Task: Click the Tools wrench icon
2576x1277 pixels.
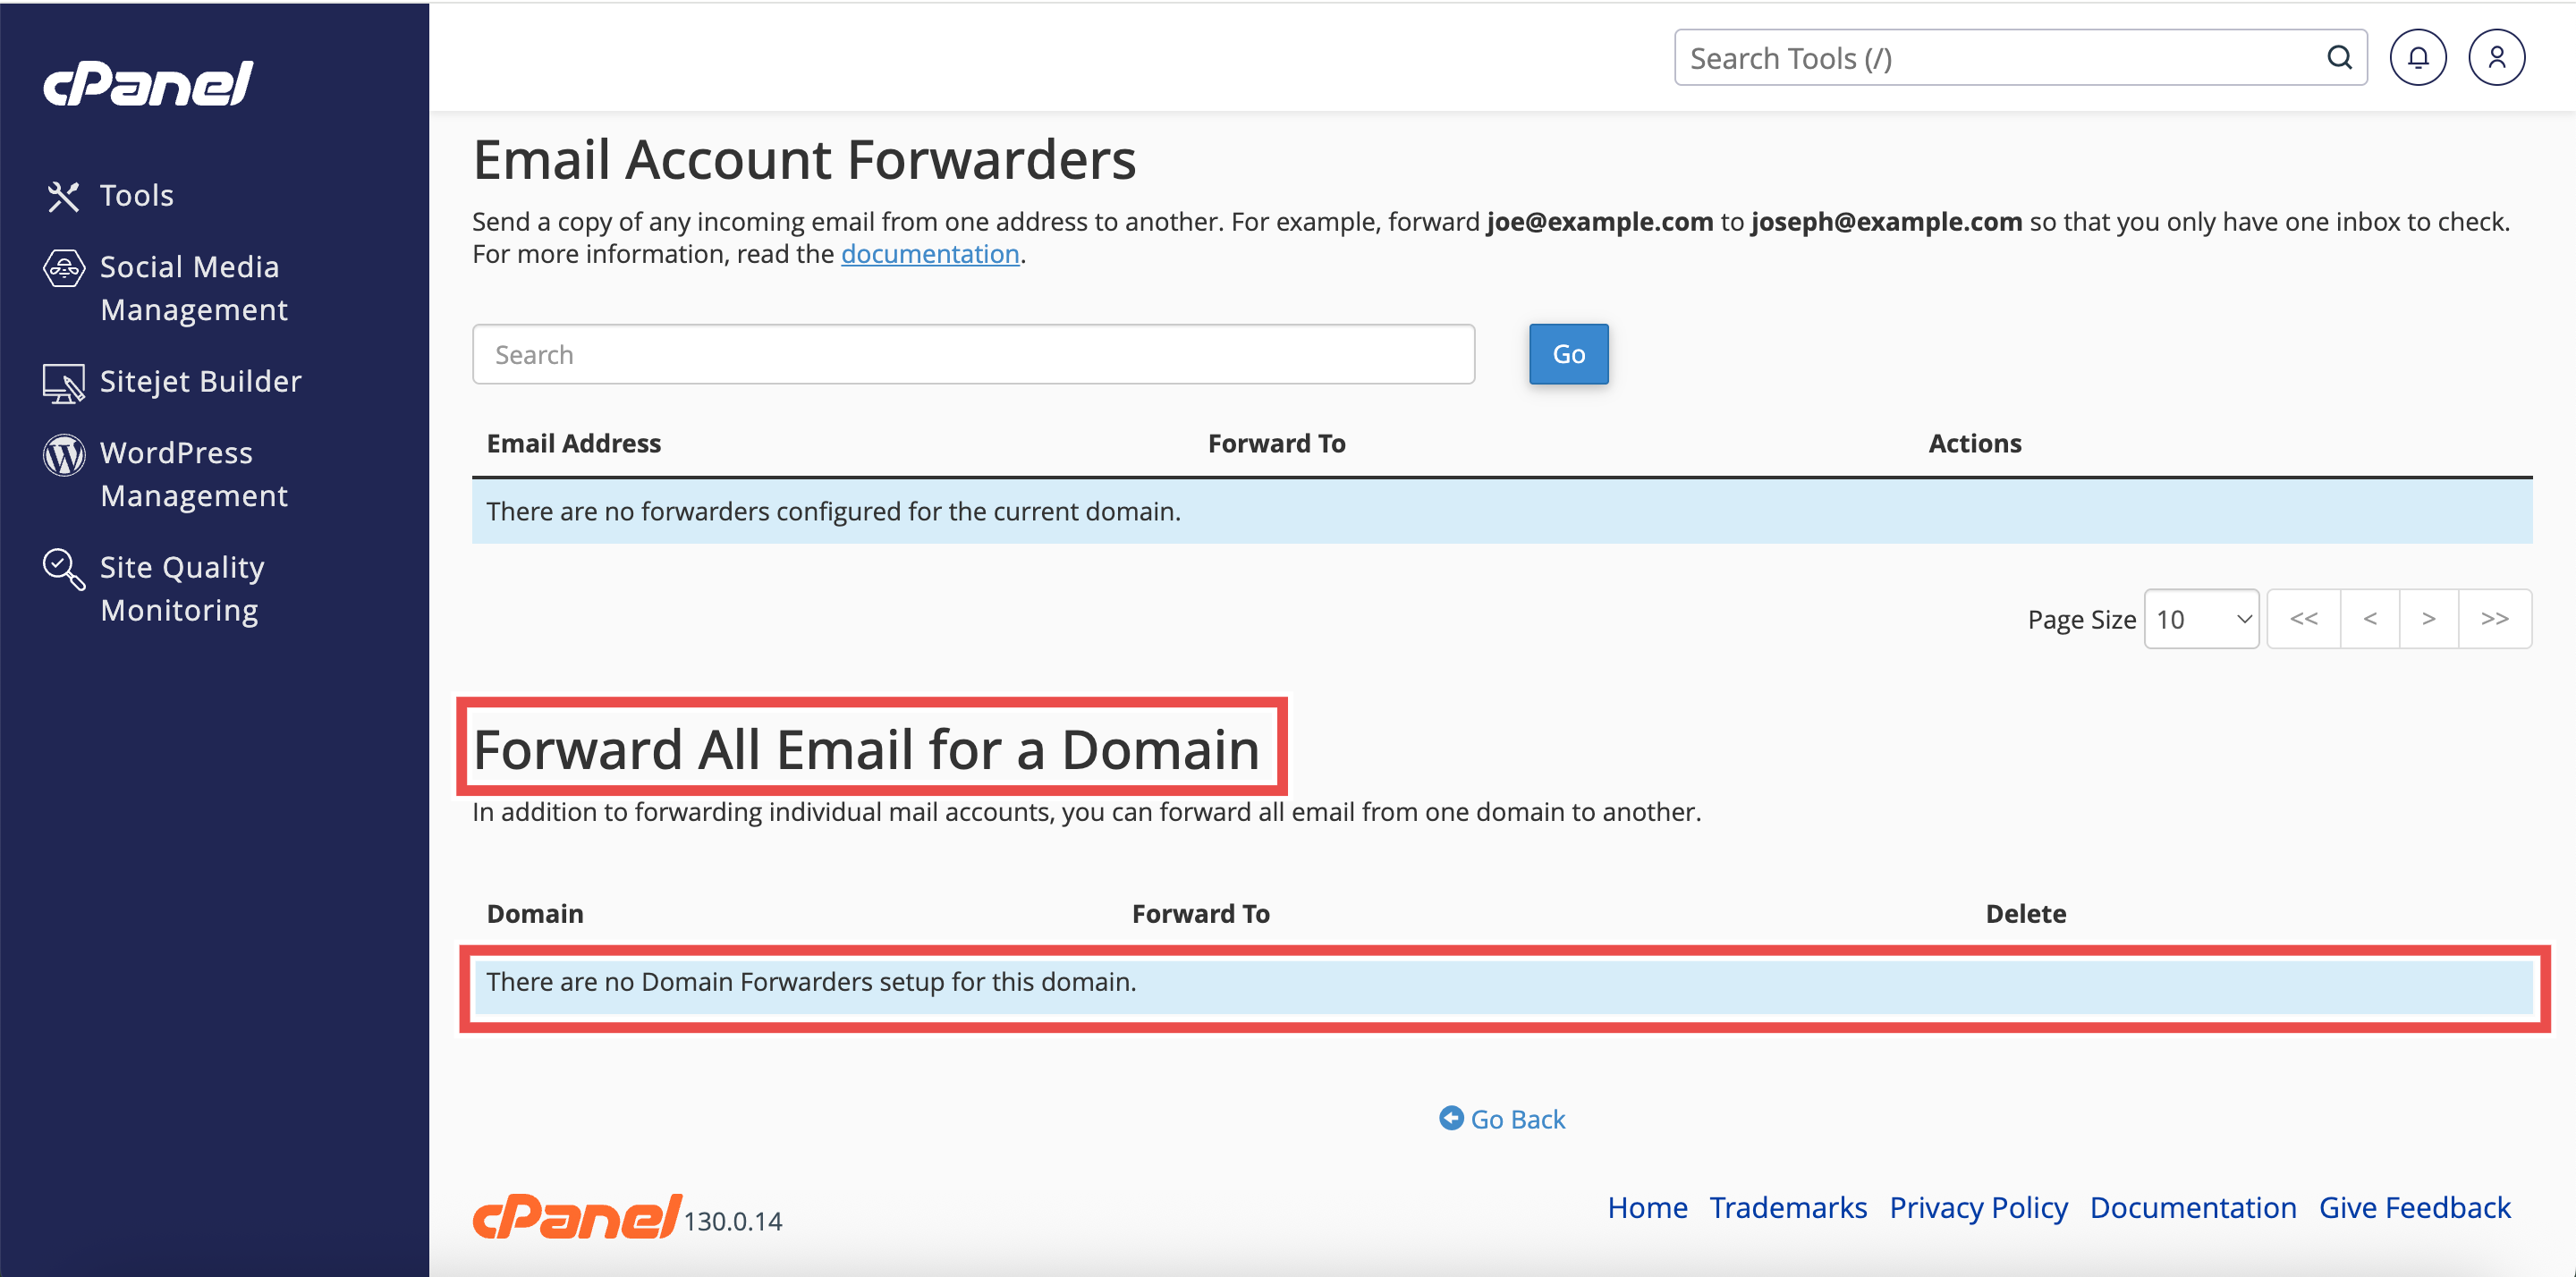Action: (x=63, y=196)
